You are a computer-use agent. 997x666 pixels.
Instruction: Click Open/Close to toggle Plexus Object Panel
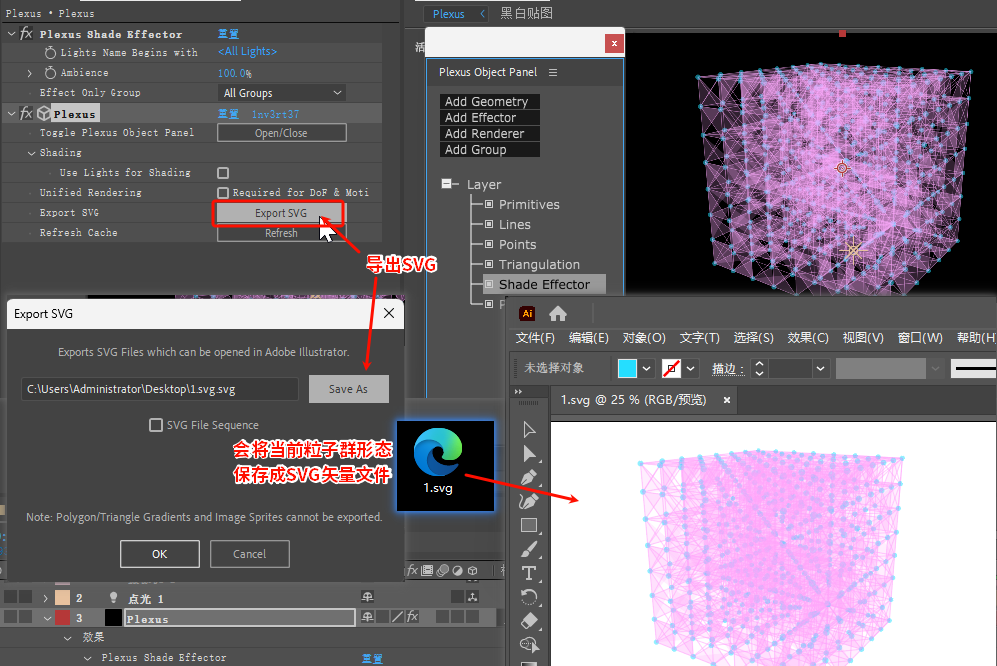tap(282, 133)
